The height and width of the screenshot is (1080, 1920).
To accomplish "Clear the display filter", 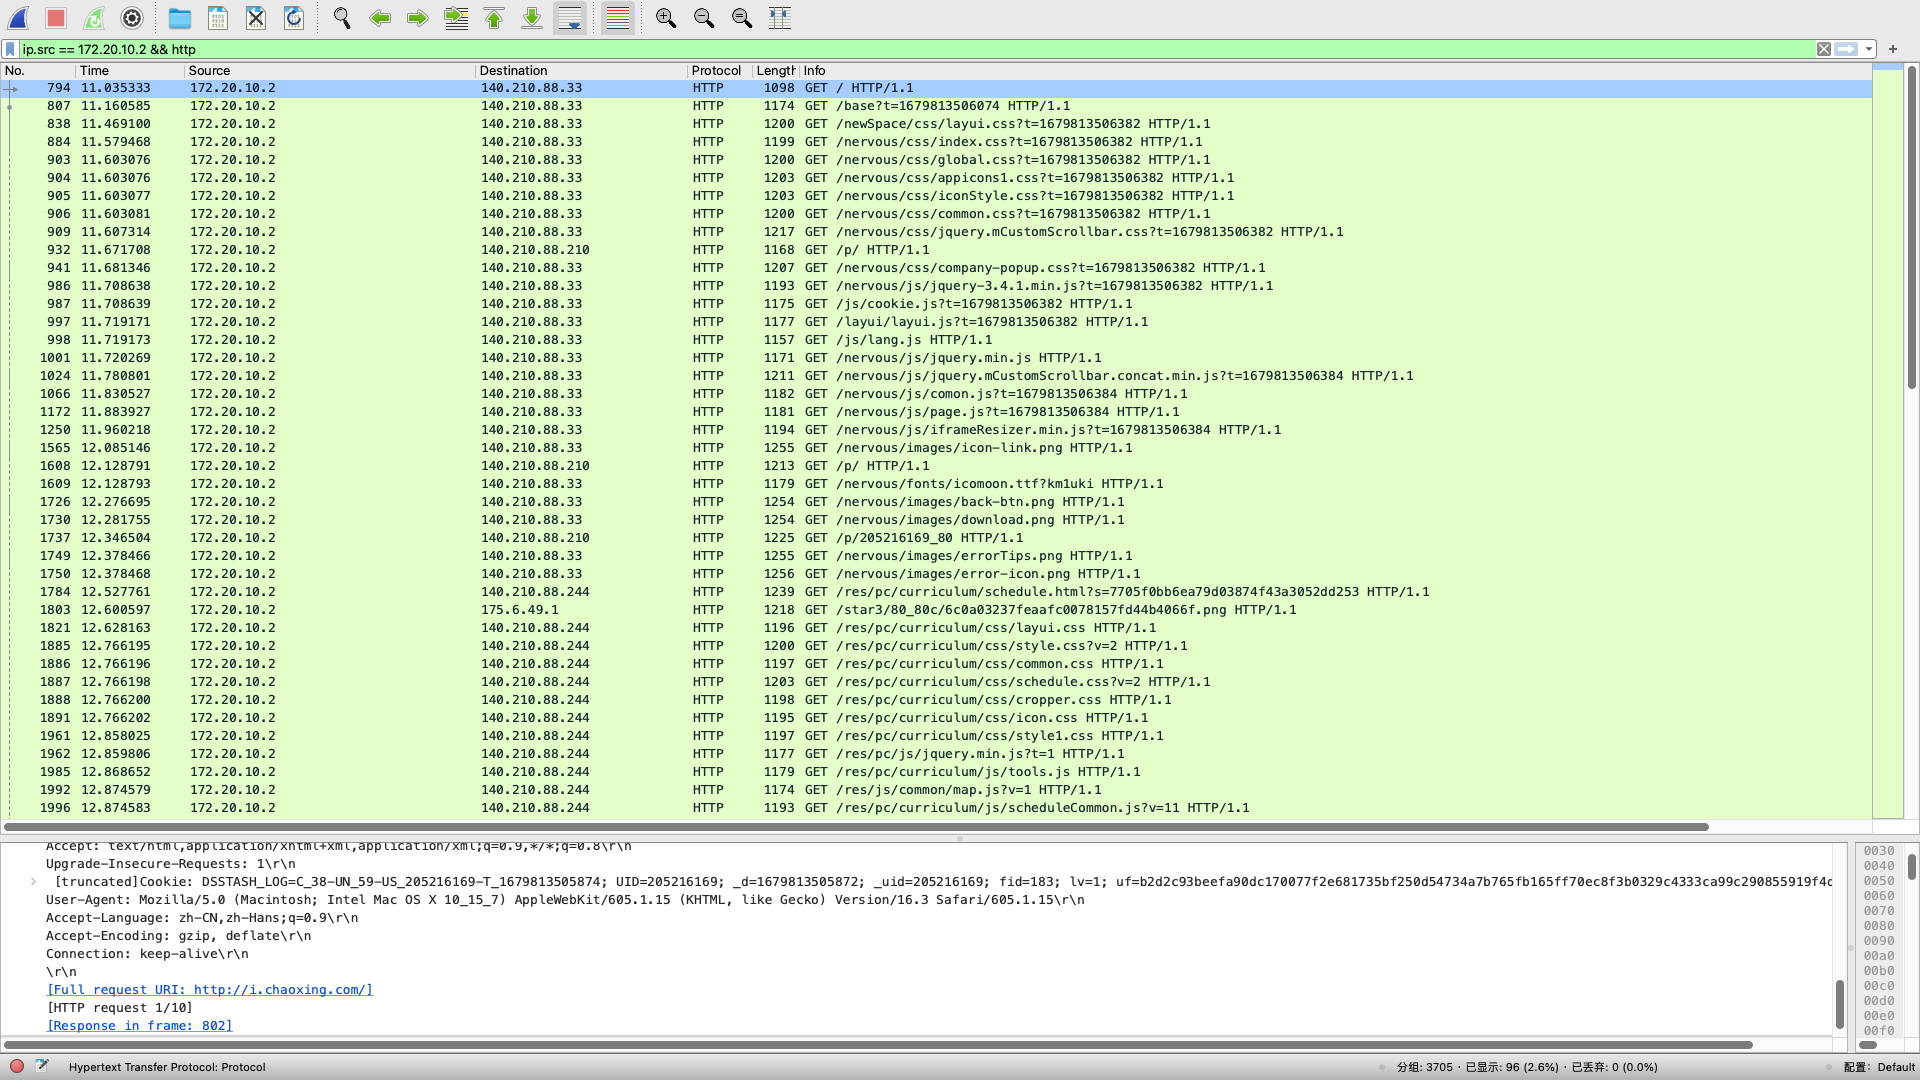I will coord(1824,49).
